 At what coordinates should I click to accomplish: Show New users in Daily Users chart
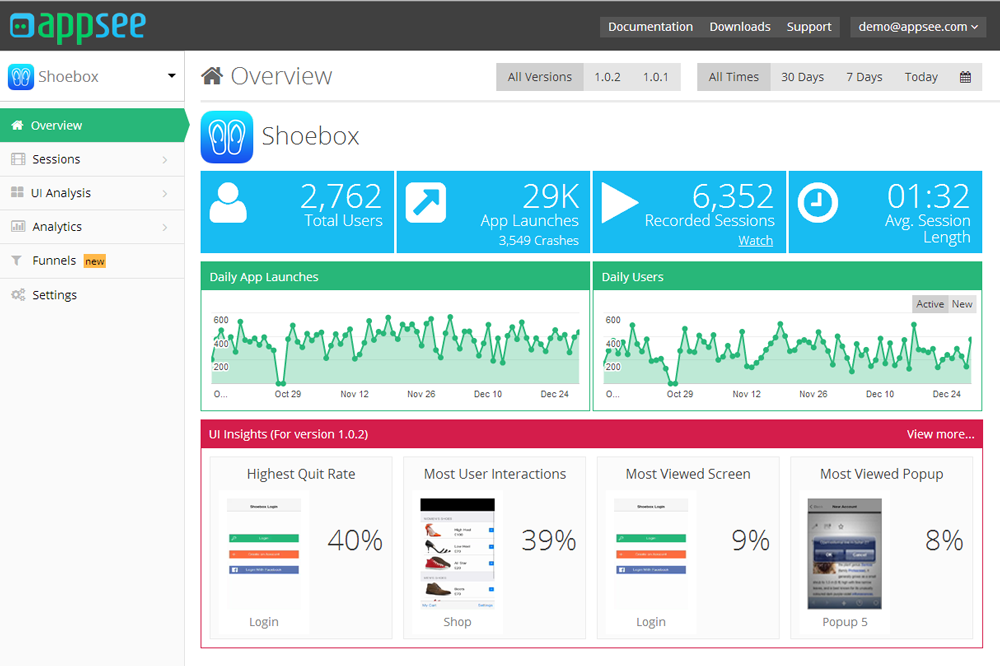(x=962, y=304)
